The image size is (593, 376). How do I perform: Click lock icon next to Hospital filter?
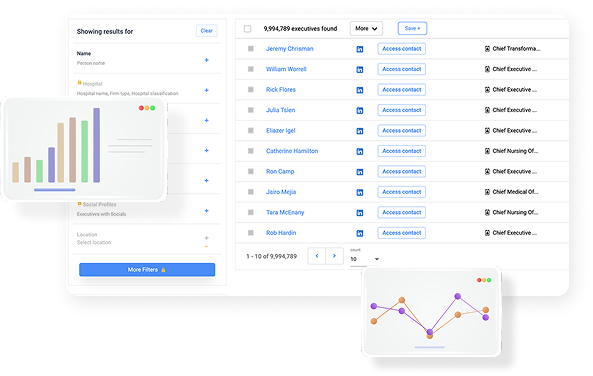point(79,82)
